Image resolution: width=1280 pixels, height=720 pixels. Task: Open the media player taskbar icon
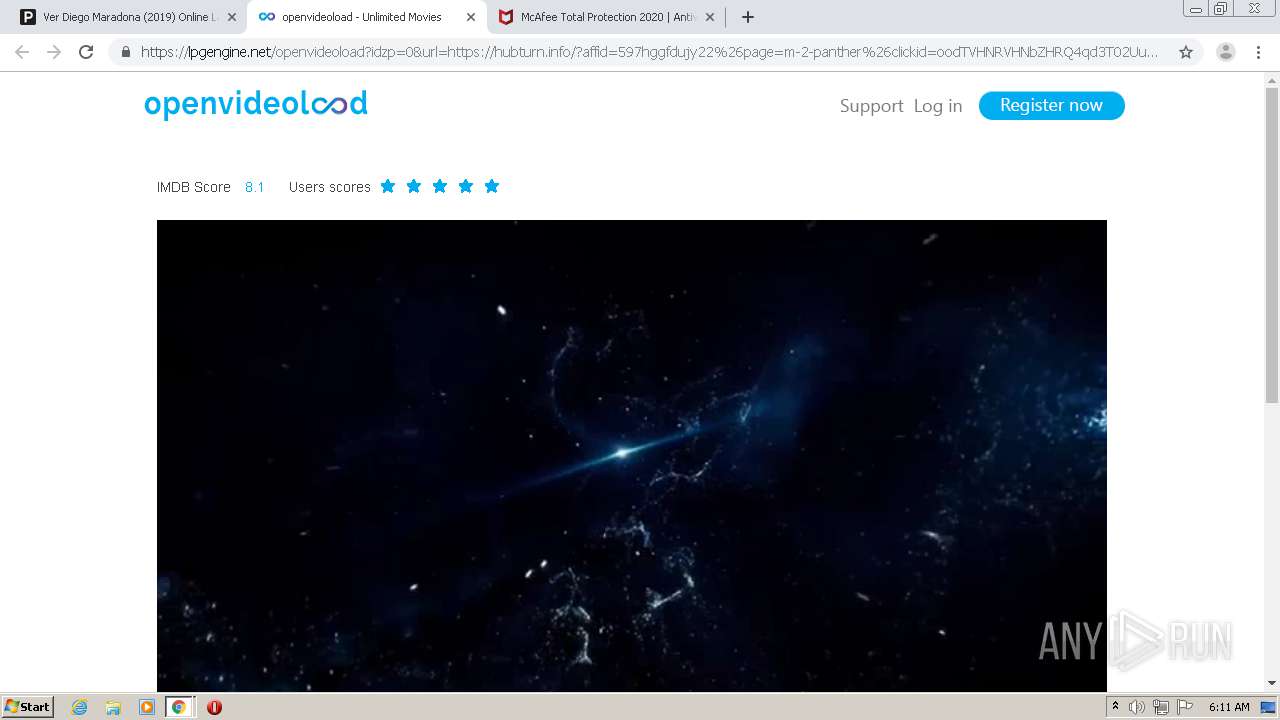pos(147,707)
